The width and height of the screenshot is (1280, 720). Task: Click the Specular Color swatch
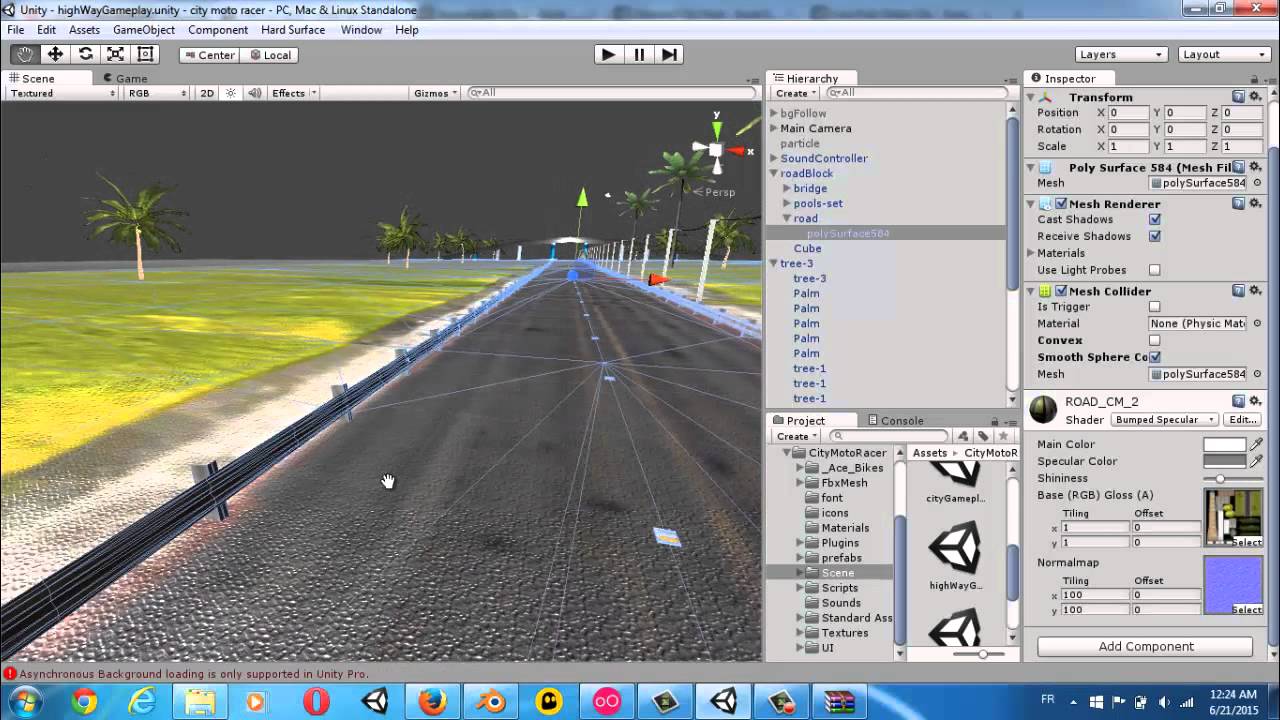(x=1225, y=461)
